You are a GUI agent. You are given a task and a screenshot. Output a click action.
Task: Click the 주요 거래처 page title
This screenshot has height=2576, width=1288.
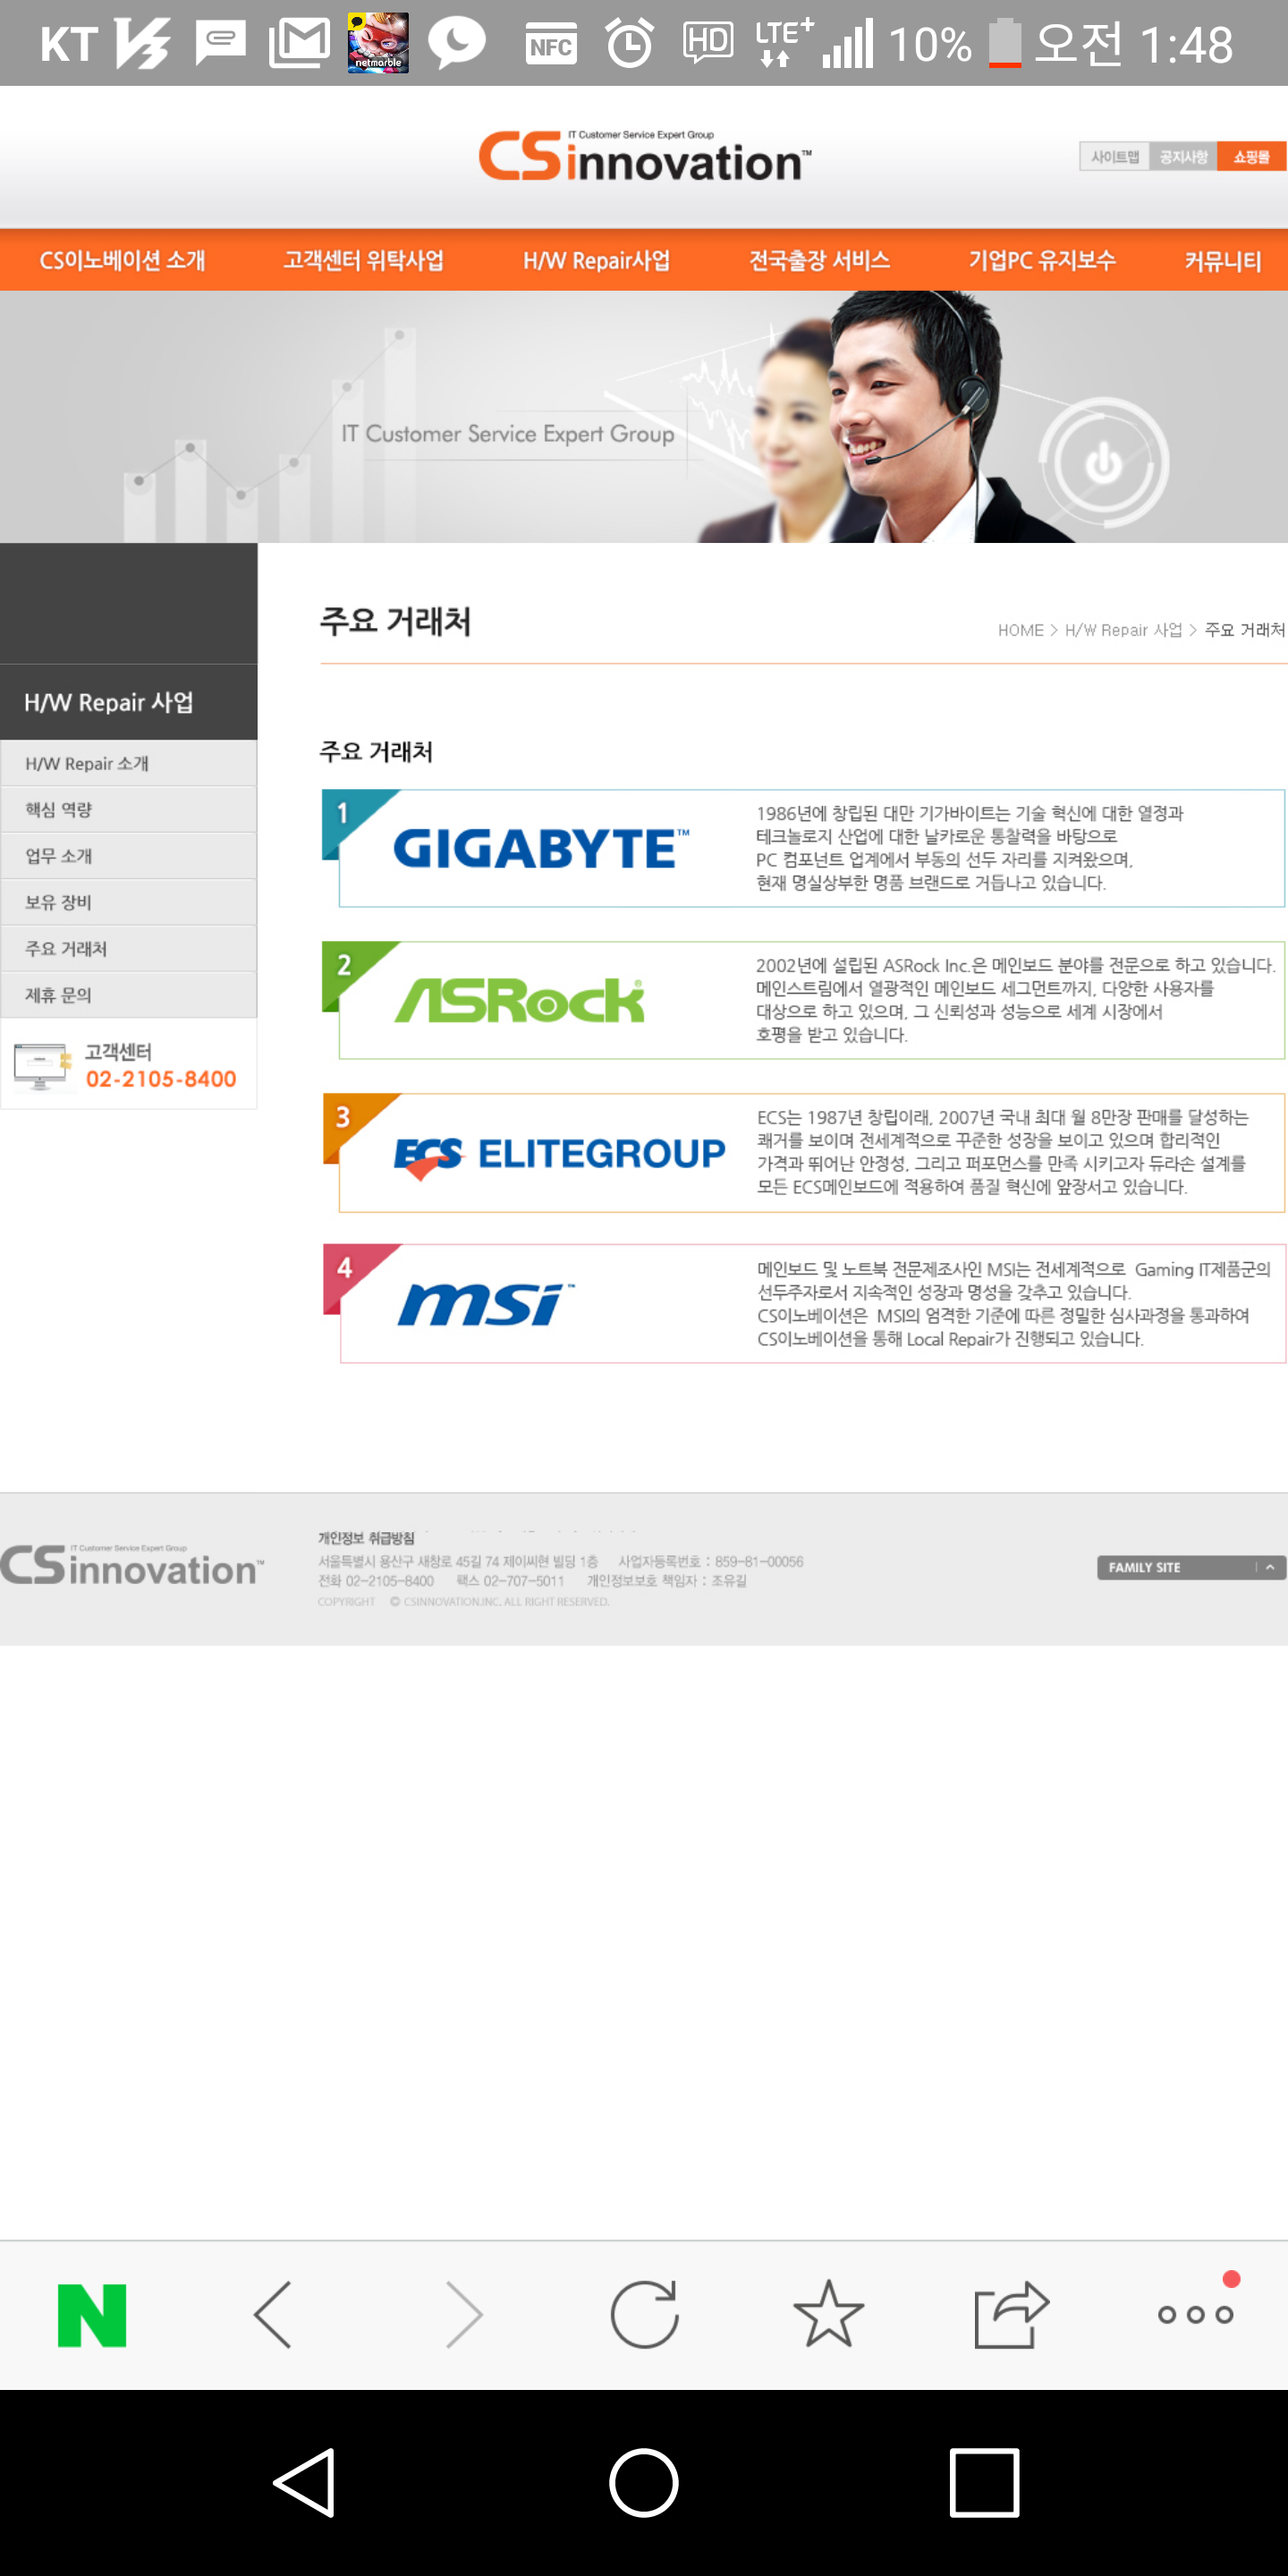tap(395, 621)
